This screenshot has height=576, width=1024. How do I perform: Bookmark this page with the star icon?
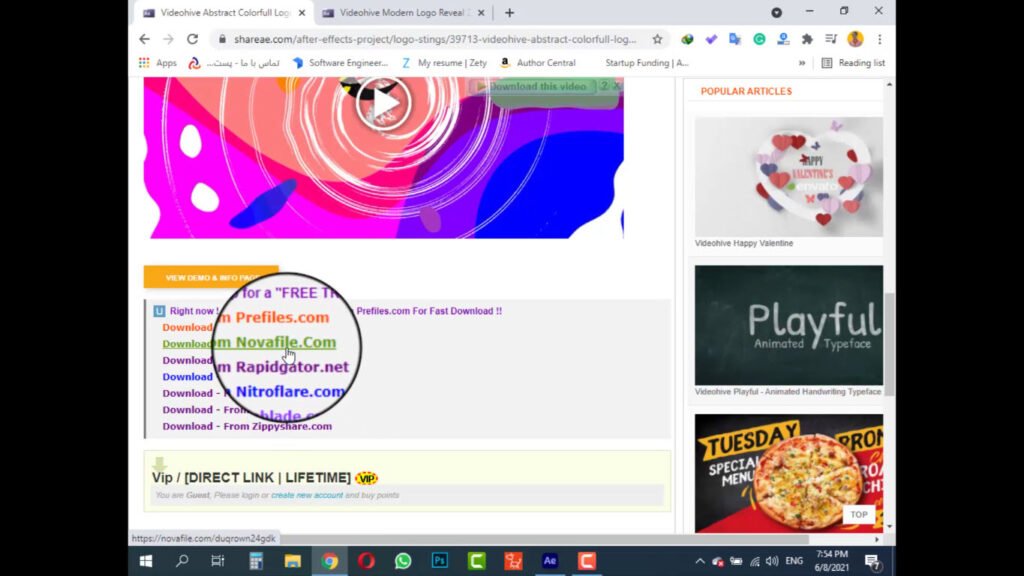(658, 39)
